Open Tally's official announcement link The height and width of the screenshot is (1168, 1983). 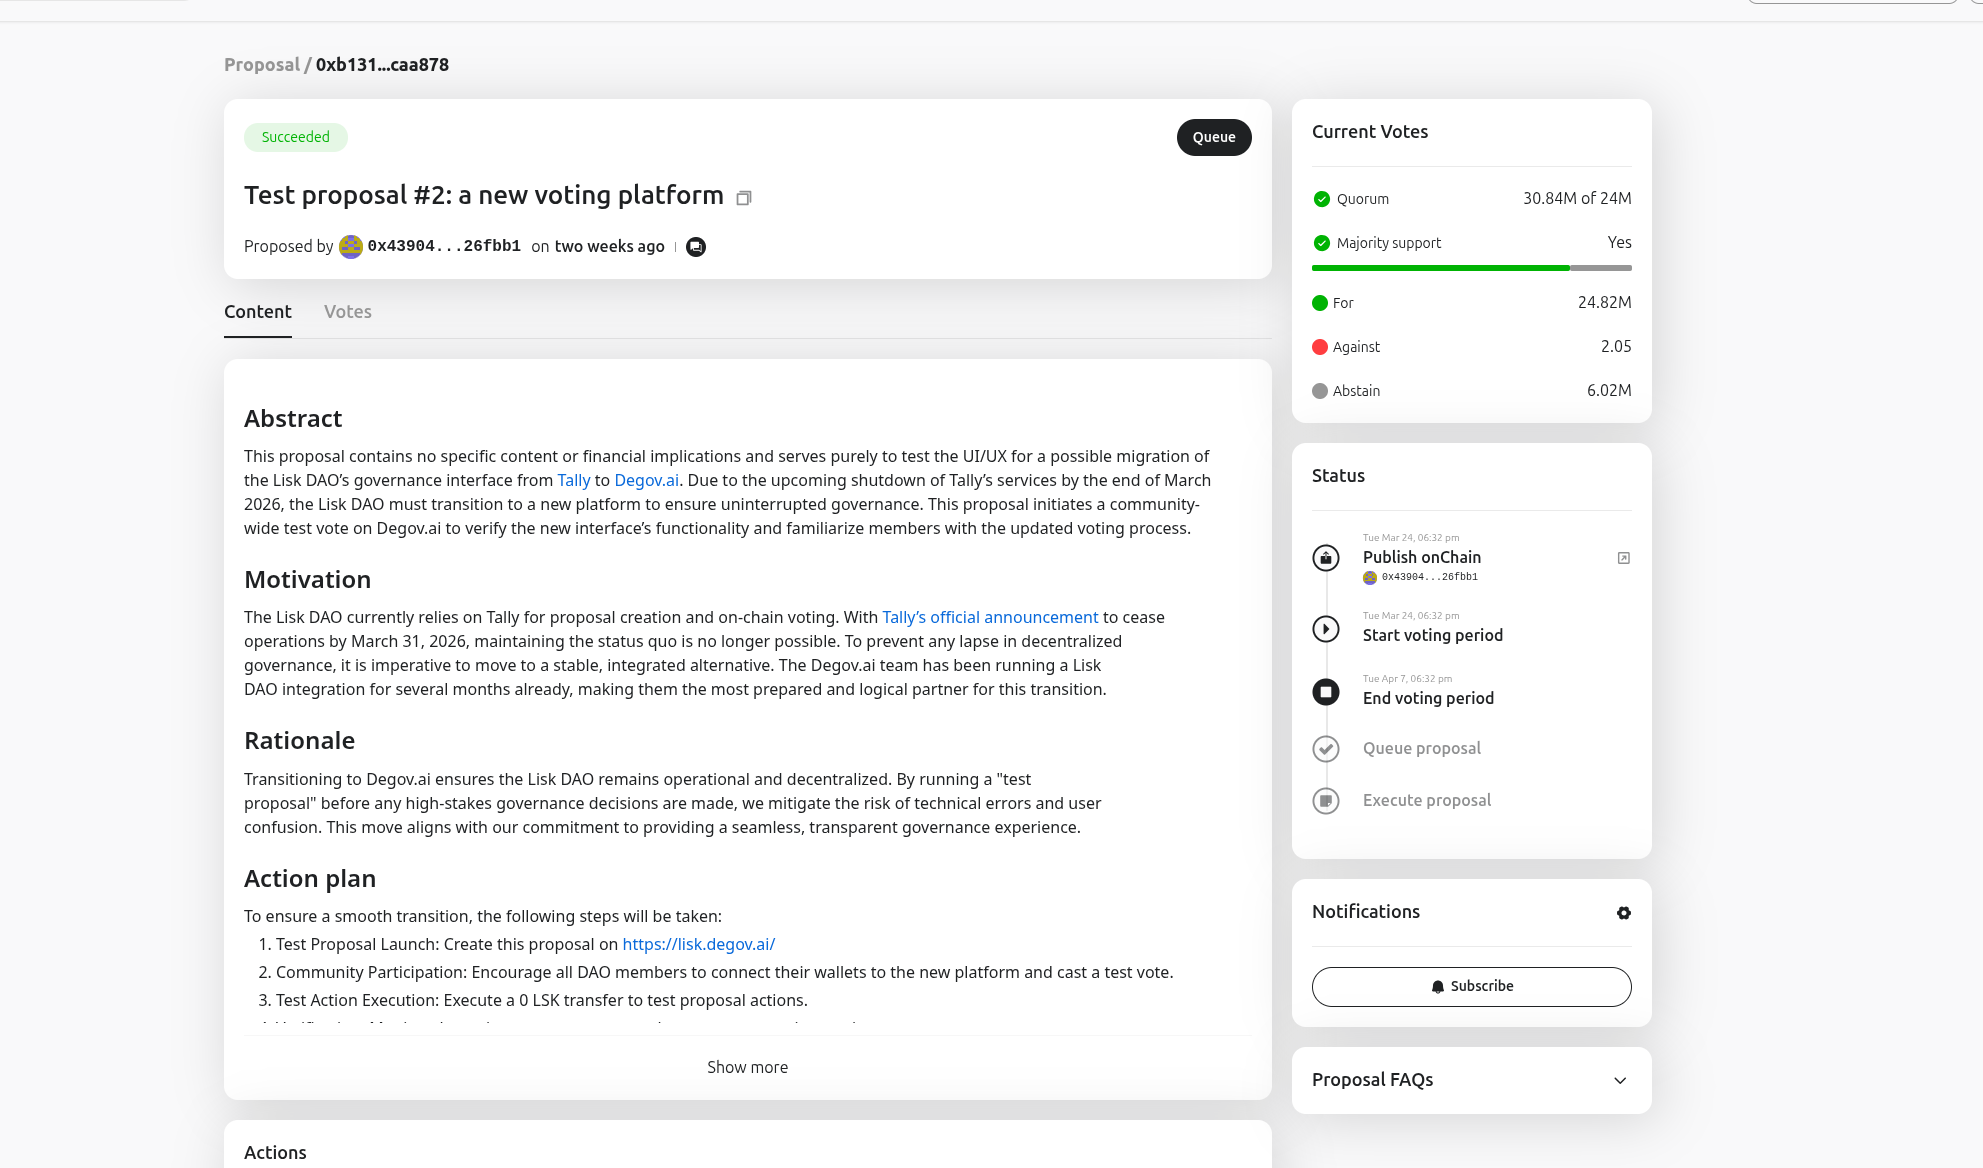[x=990, y=618]
